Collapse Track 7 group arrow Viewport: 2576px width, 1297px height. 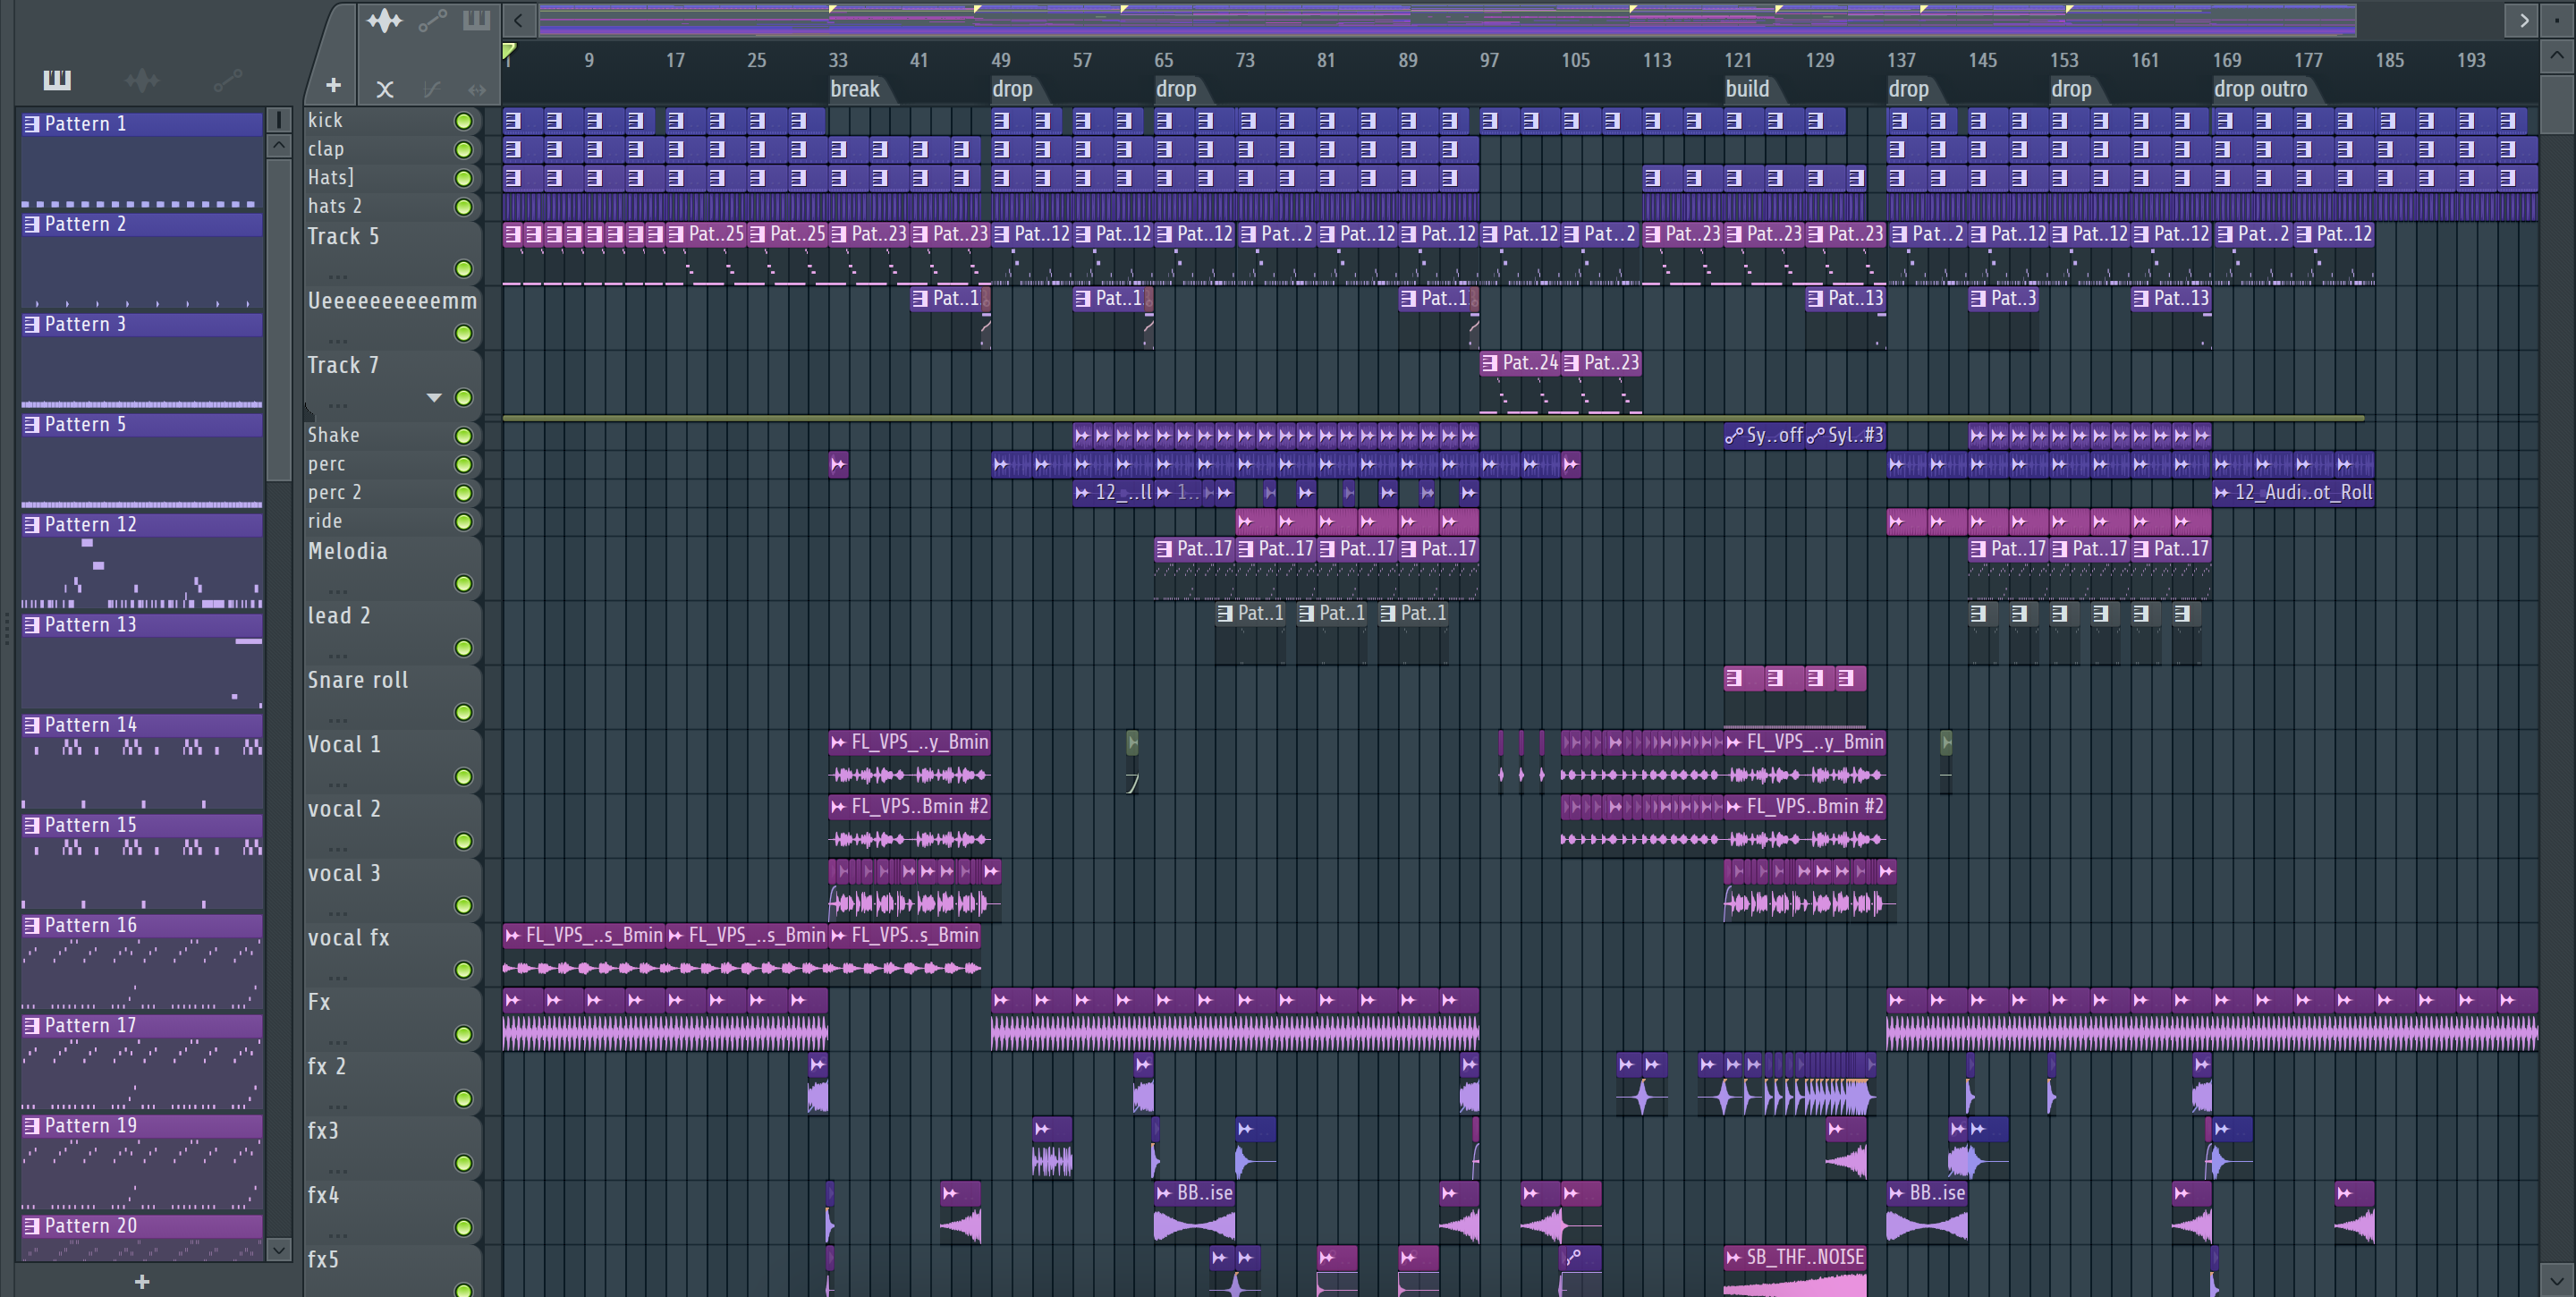tap(434, 398)
